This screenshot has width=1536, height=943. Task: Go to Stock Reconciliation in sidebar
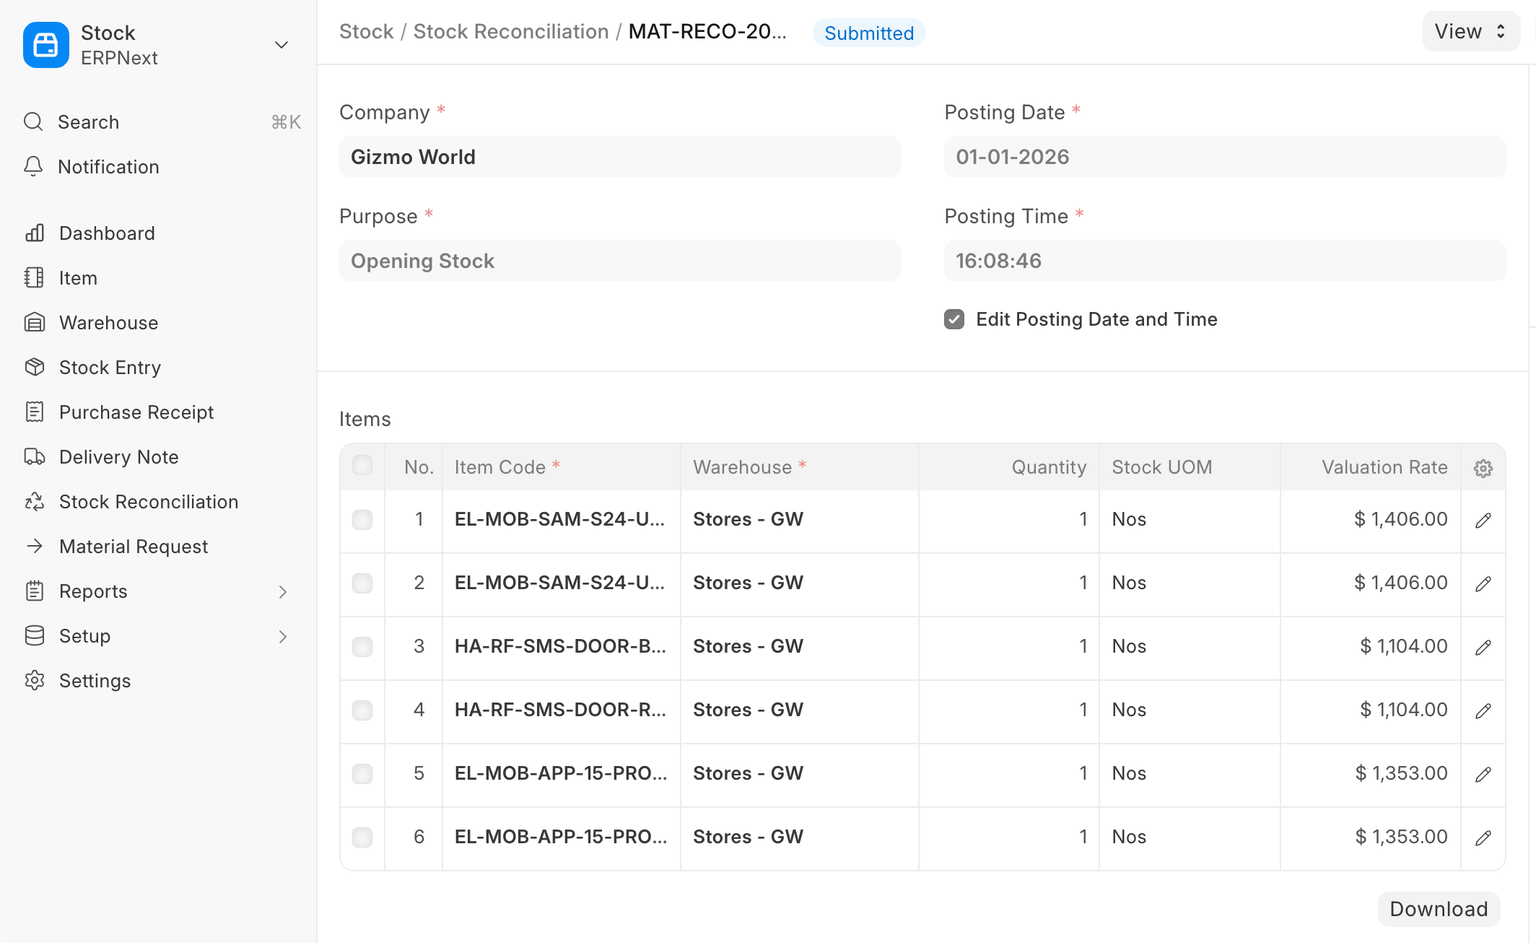click(x=148, y=502)
